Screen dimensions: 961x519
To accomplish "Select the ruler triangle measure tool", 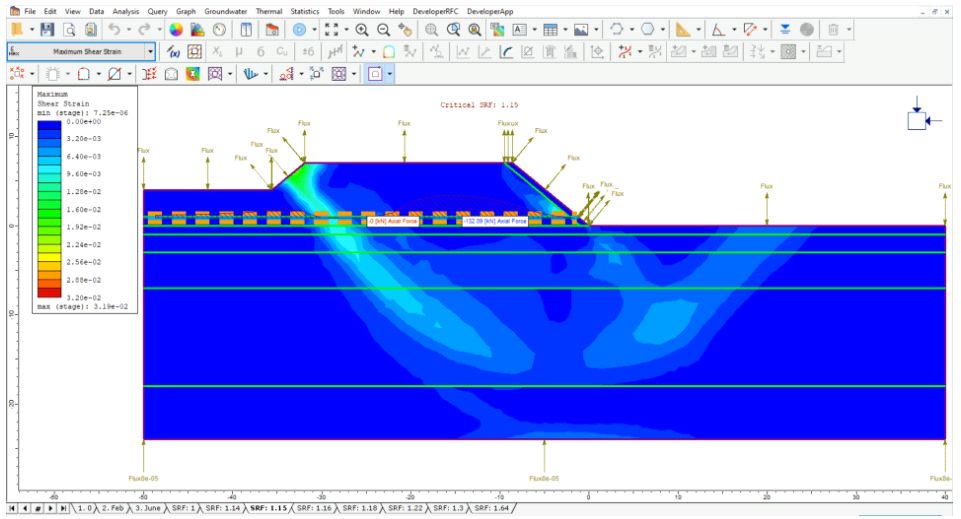I will 682,30.
